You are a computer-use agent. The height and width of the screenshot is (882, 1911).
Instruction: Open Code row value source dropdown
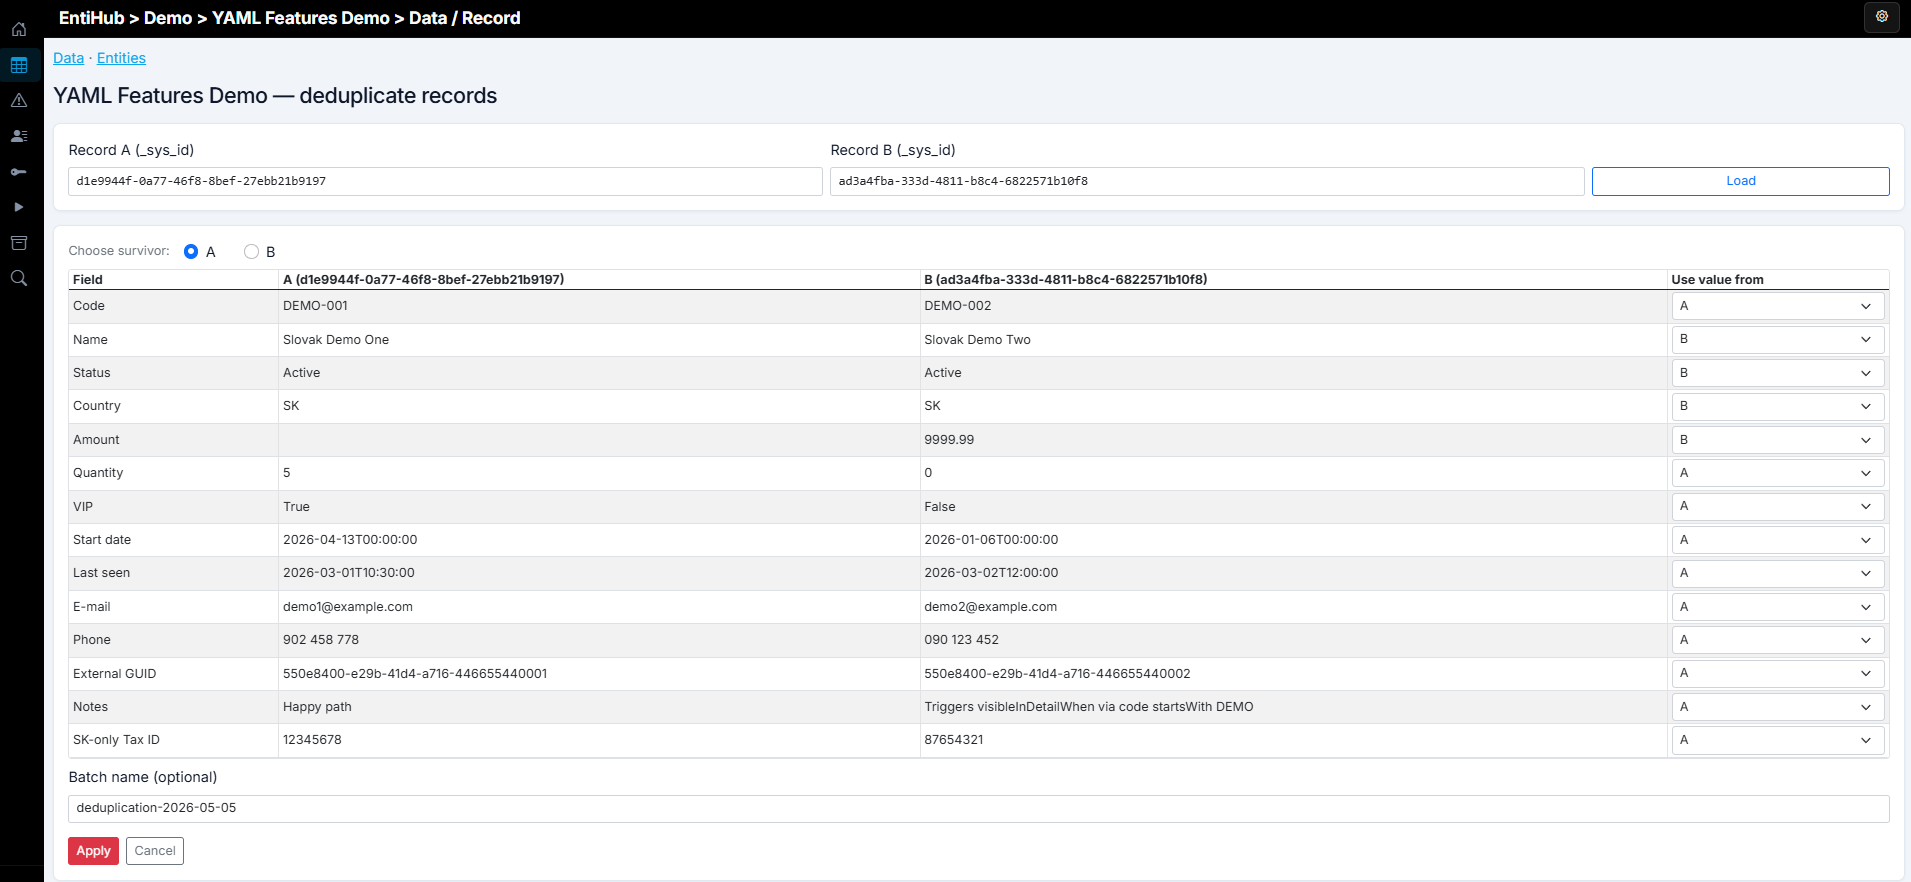1778,306
